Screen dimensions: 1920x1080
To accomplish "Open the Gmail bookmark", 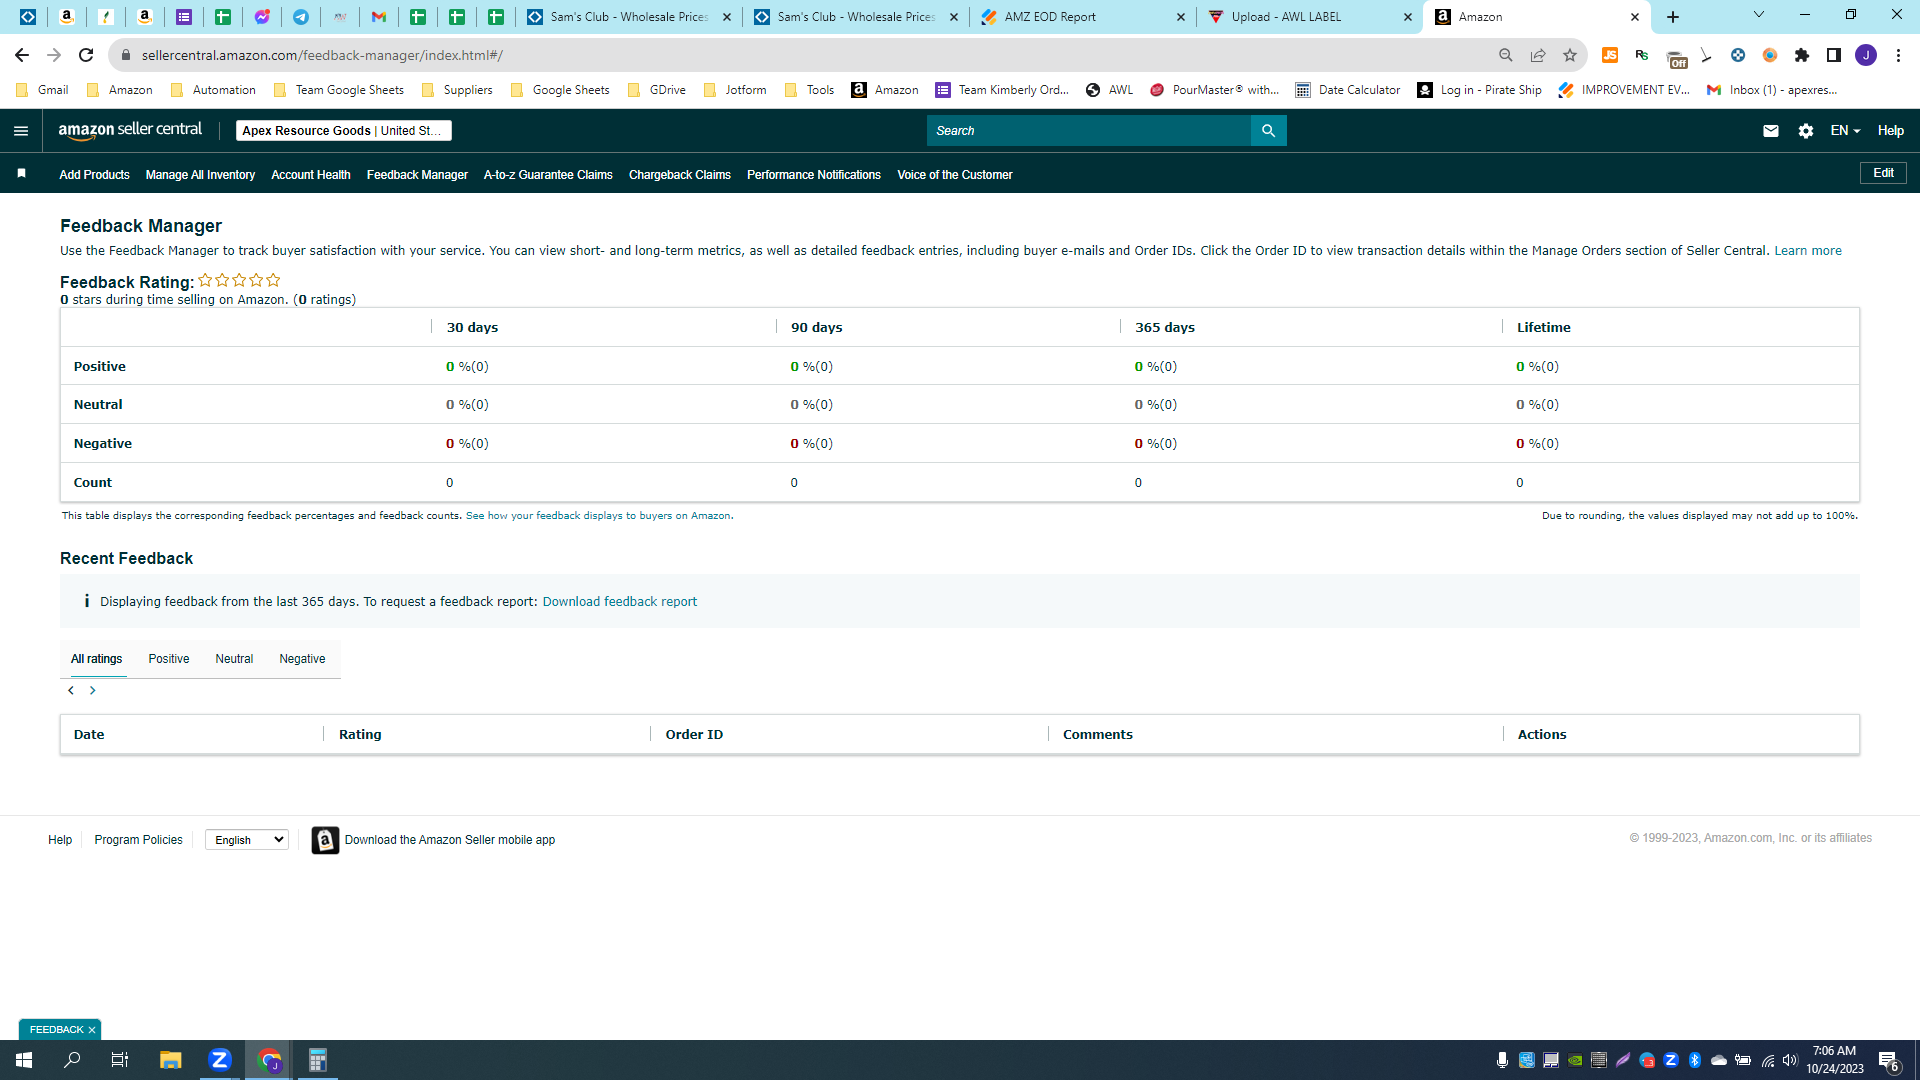I will pyautogui.click(x=43, y=90).
